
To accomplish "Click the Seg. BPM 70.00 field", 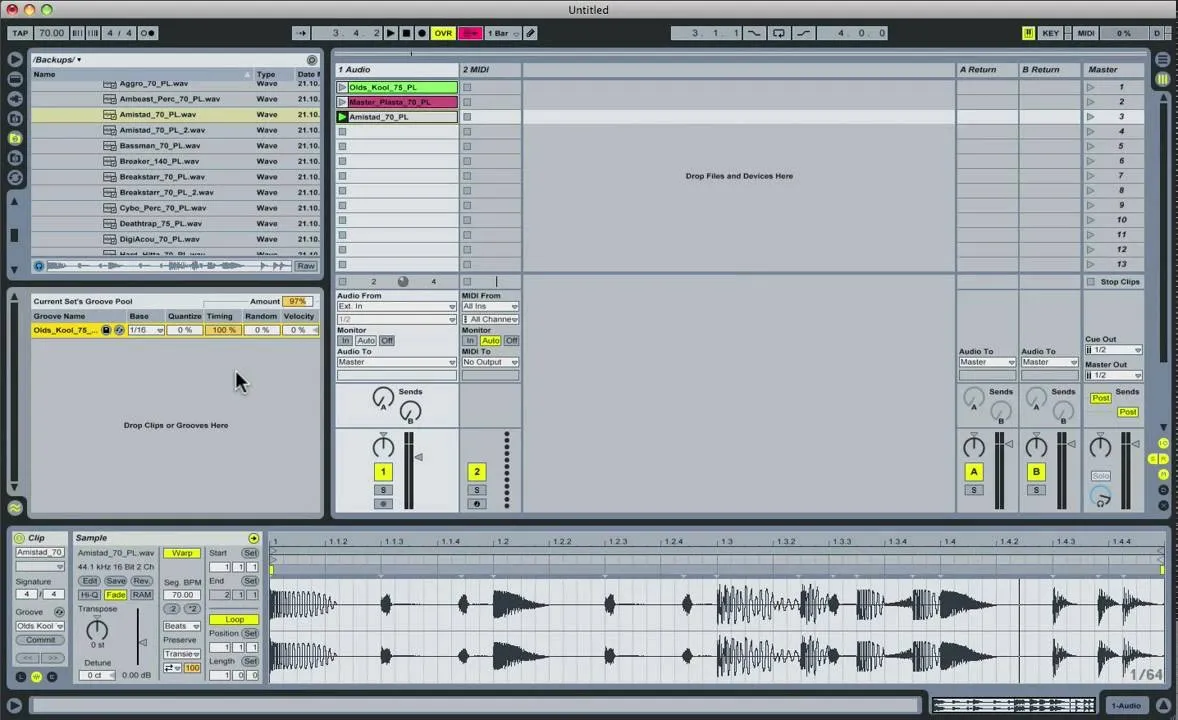I will click(x=182, y=594).
